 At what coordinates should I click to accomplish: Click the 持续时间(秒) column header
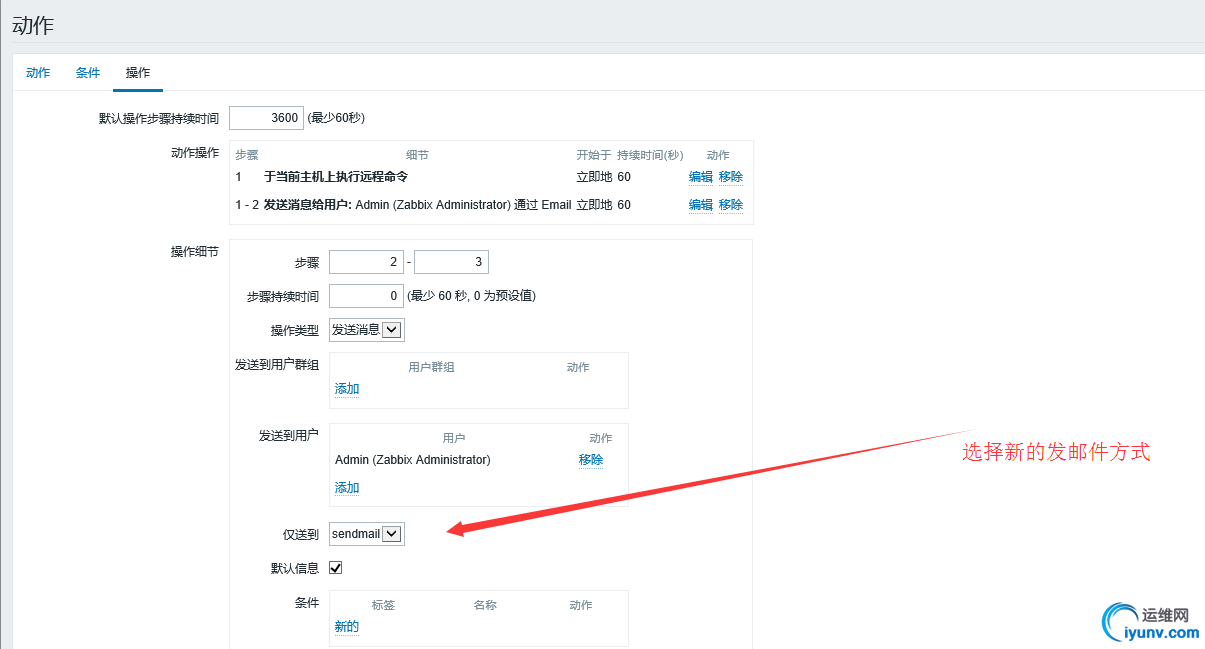tap(650, 155)
